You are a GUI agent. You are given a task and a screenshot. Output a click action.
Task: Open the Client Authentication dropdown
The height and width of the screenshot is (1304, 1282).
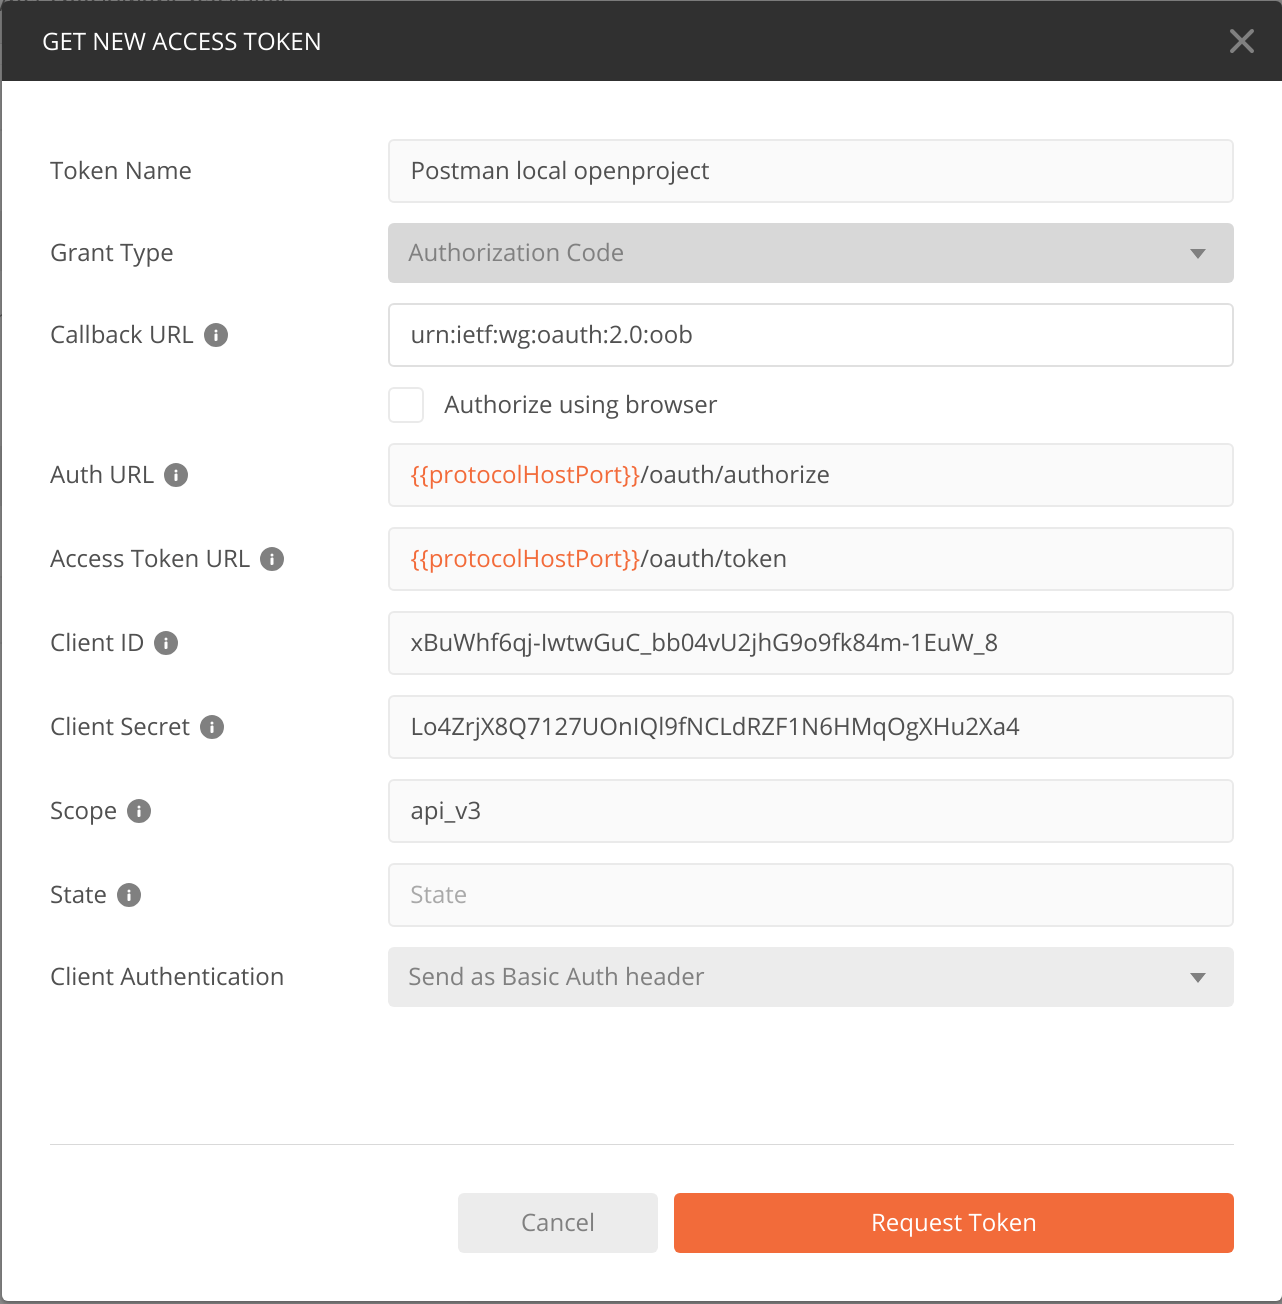(x=810, y=977)
